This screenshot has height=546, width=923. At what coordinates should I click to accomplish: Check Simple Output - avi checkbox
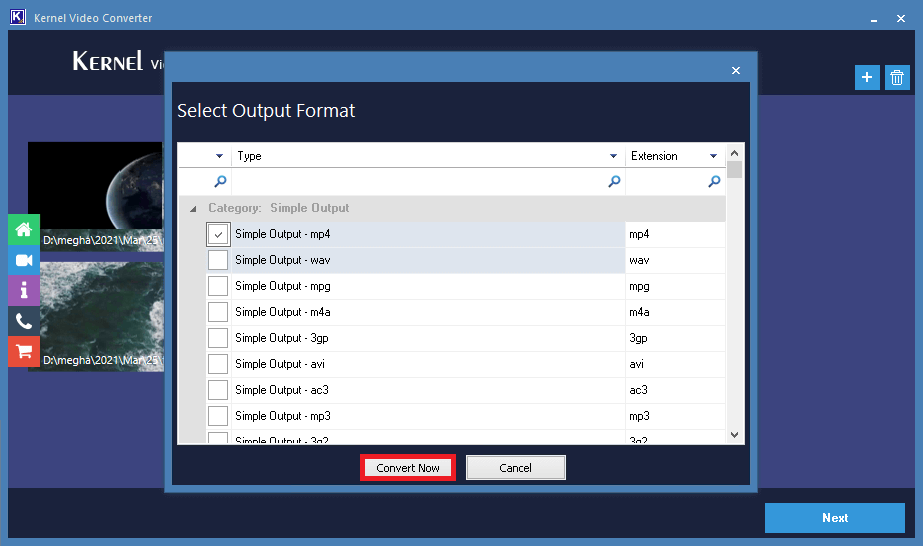pos(218,364)
